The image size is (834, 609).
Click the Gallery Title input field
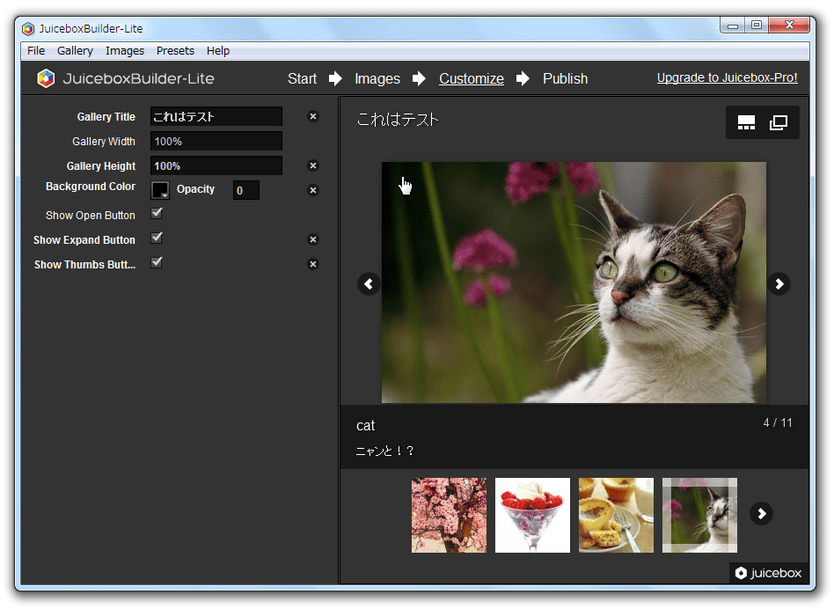pyautogui.click(x=216, y=116)
